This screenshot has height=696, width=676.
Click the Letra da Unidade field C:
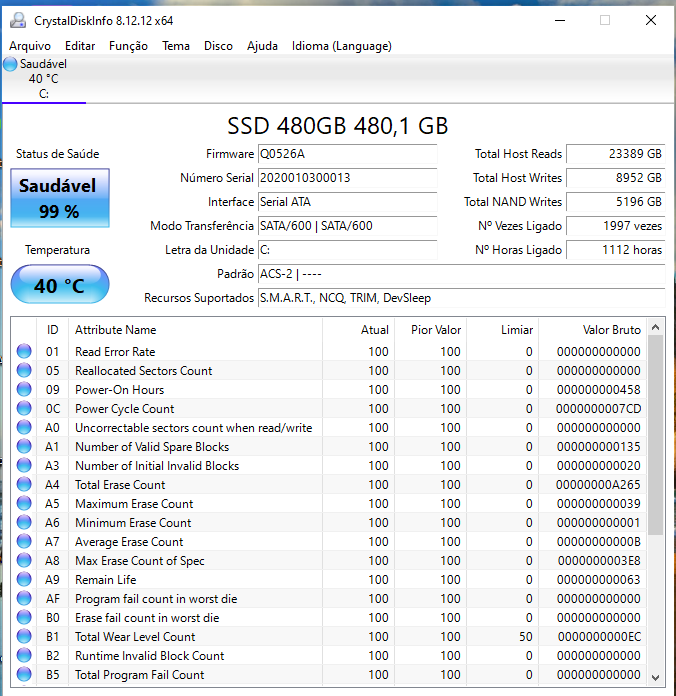(x=347, y=250)
